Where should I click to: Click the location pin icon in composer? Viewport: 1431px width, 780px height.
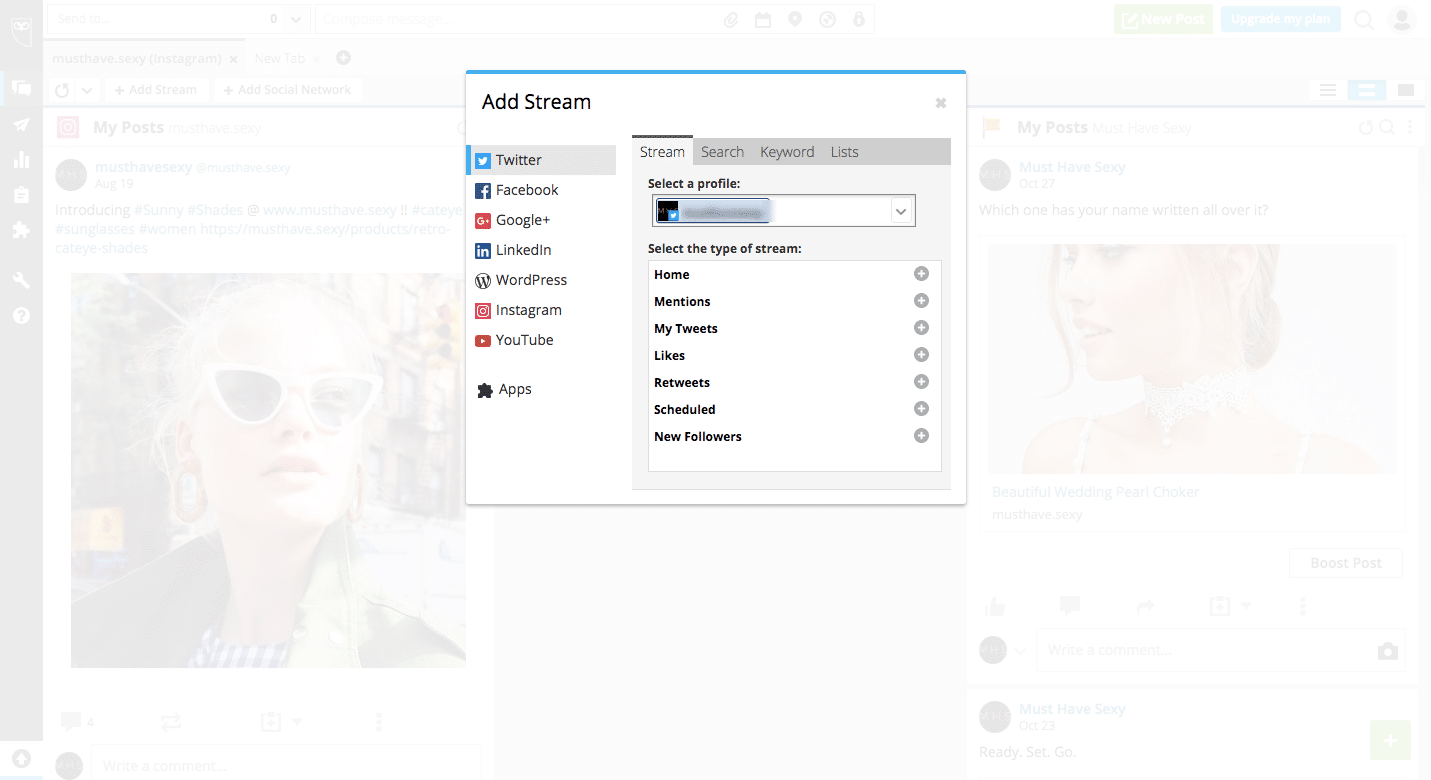pyautogui.click(x=795, y=20)
